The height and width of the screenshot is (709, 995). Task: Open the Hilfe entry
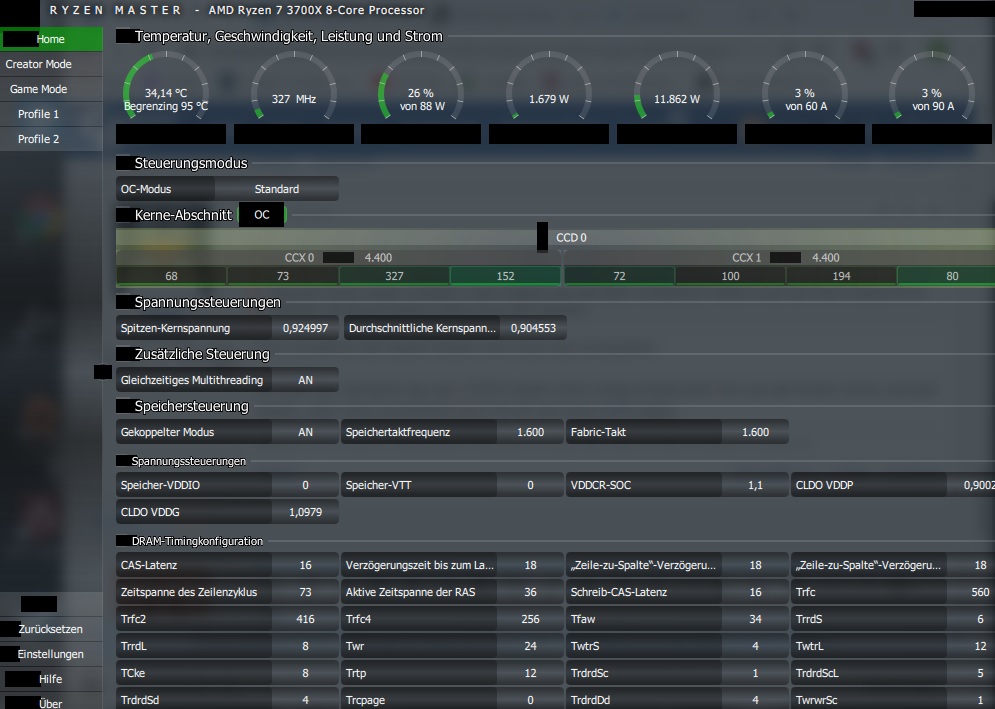pyautogui.click(x=51, y=679)
